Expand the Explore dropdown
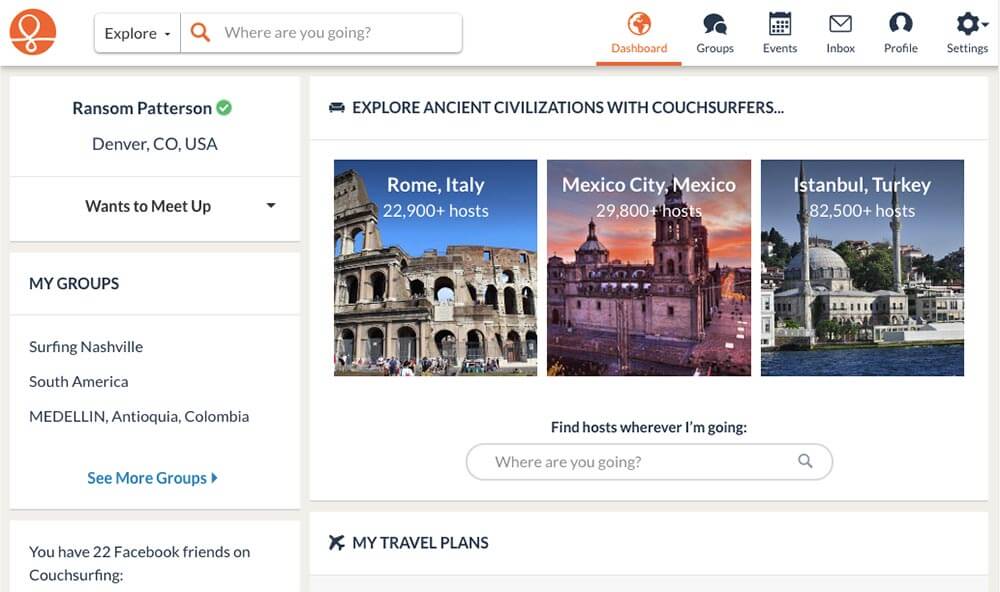The width and height of the screenshot is (1000, 592). [x=137, y=33]
